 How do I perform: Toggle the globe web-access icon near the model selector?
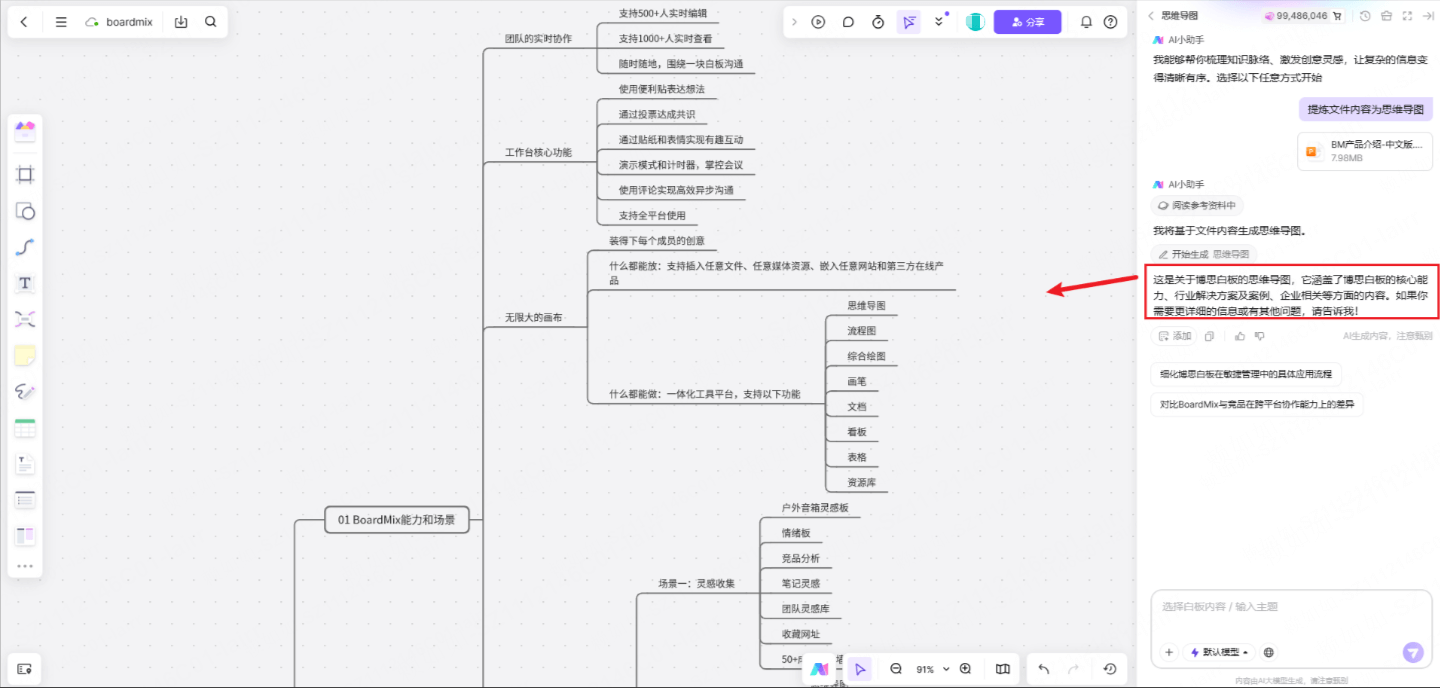point(1268,652)
